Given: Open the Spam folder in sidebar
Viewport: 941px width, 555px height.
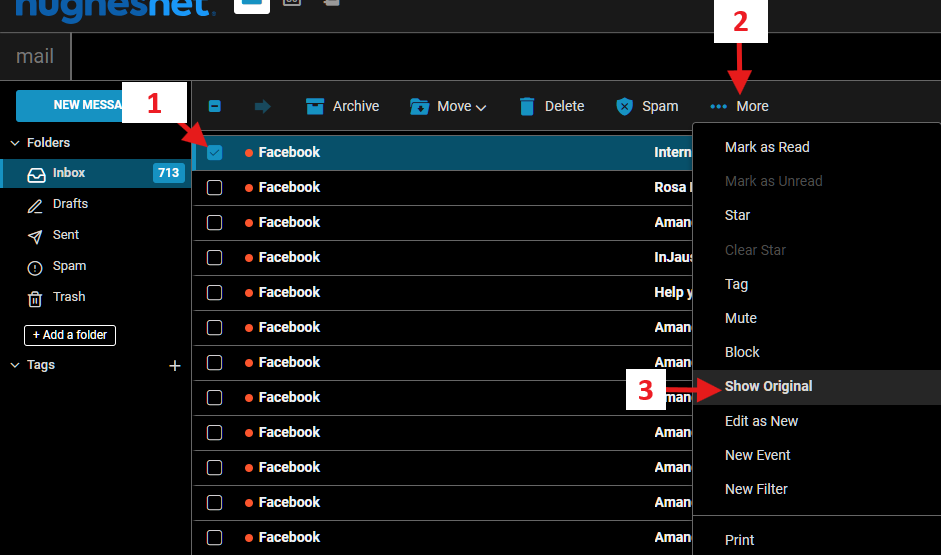Looking at the screenshot, I should [69, 266].
